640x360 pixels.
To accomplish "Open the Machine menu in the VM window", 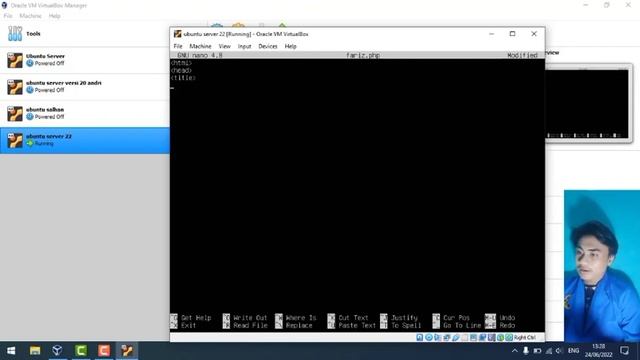I will pos(200,46).
